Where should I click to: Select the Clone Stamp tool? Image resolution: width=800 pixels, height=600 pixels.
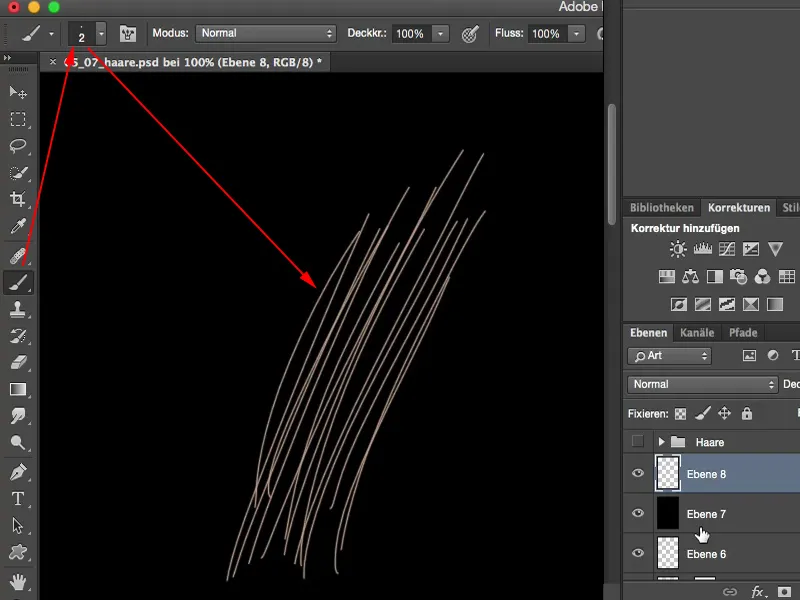click(18, 309)
